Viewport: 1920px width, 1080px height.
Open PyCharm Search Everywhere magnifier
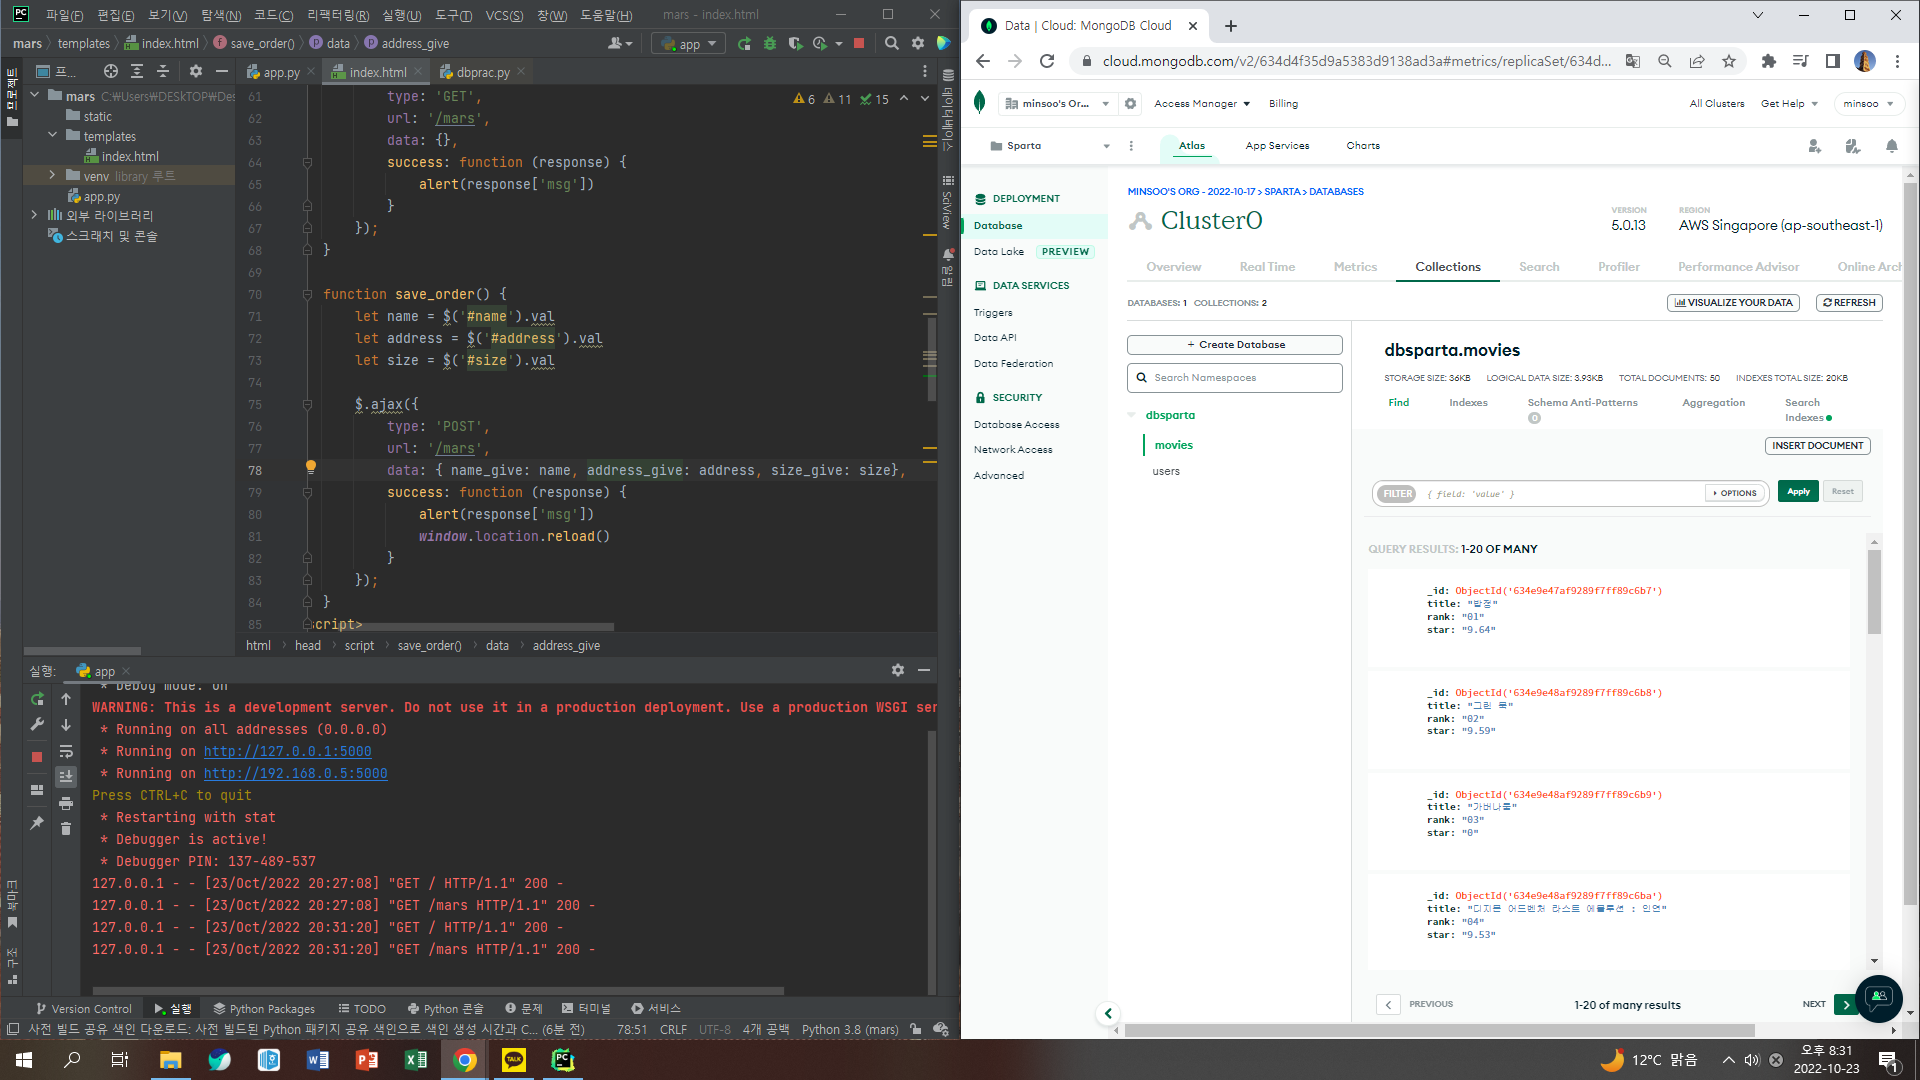tap(891, 44)
